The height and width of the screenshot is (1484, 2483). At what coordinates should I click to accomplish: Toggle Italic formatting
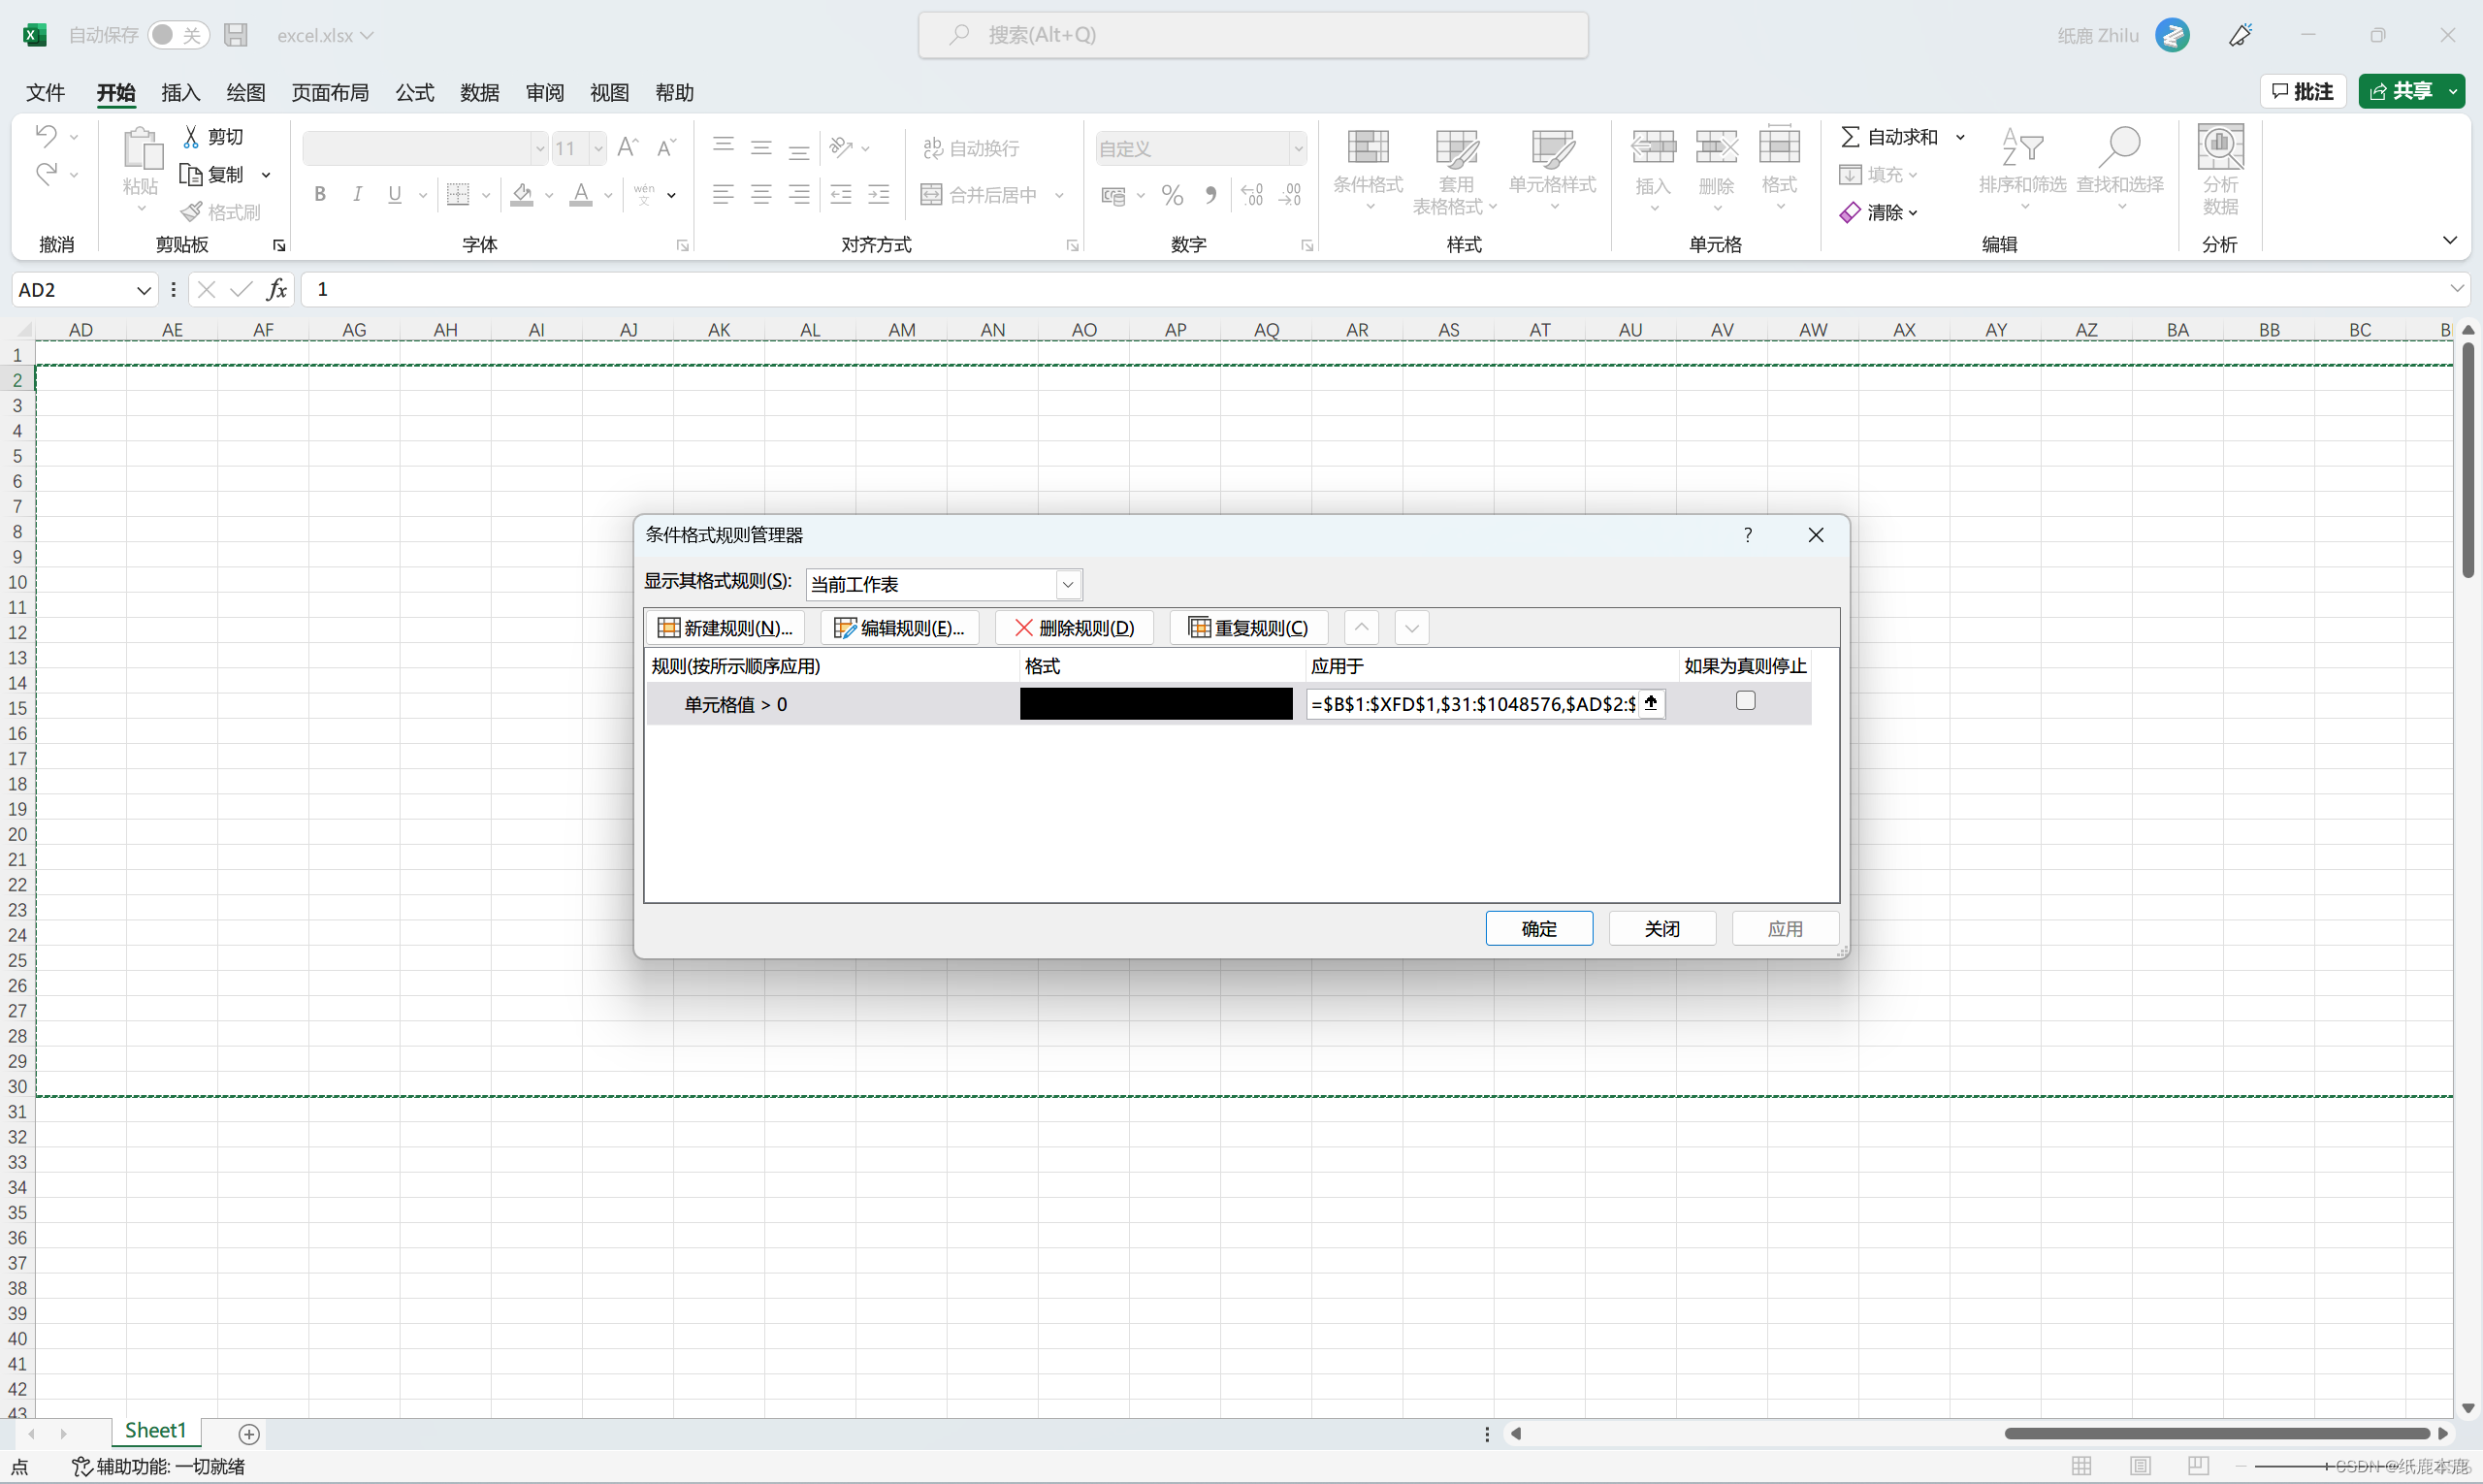[x=357, y=194]
